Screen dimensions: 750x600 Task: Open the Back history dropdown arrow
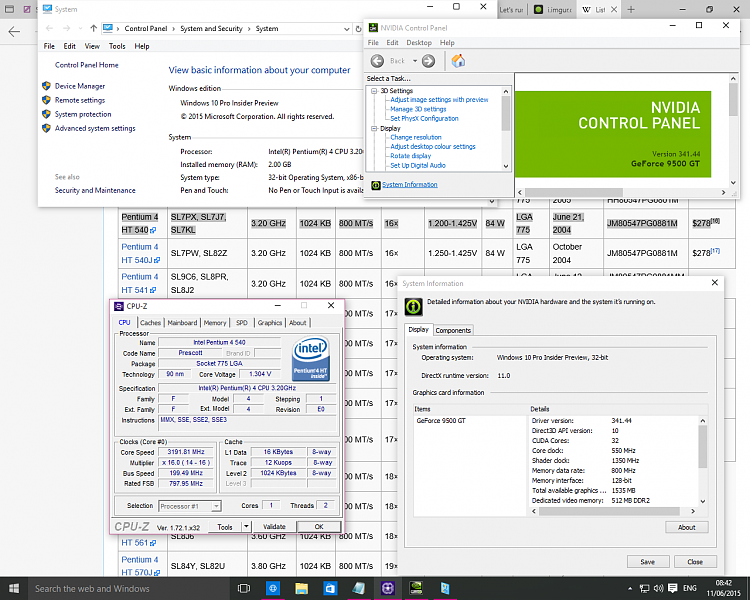pos(415,61)
